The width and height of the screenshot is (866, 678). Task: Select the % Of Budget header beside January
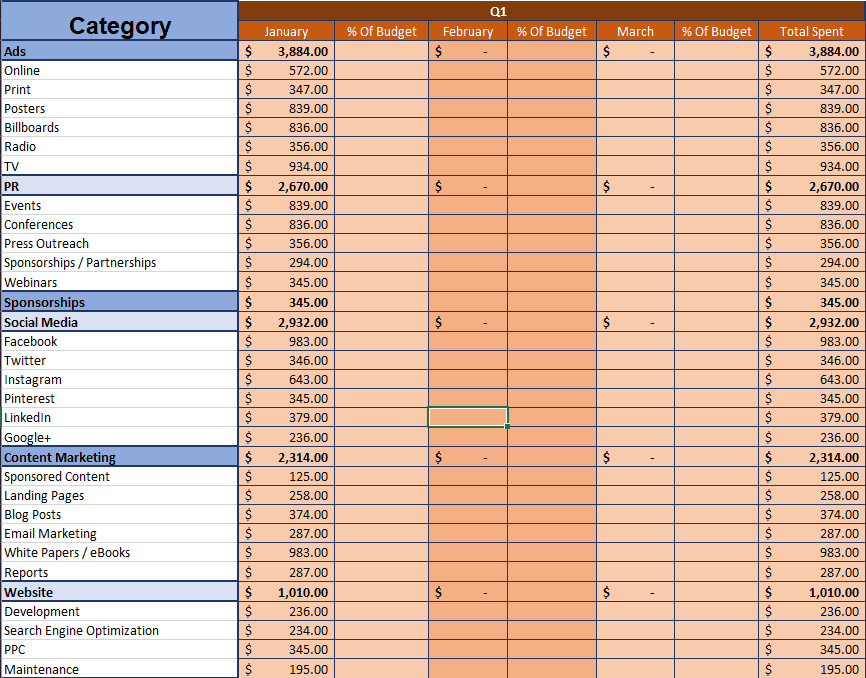pos(382,31)
